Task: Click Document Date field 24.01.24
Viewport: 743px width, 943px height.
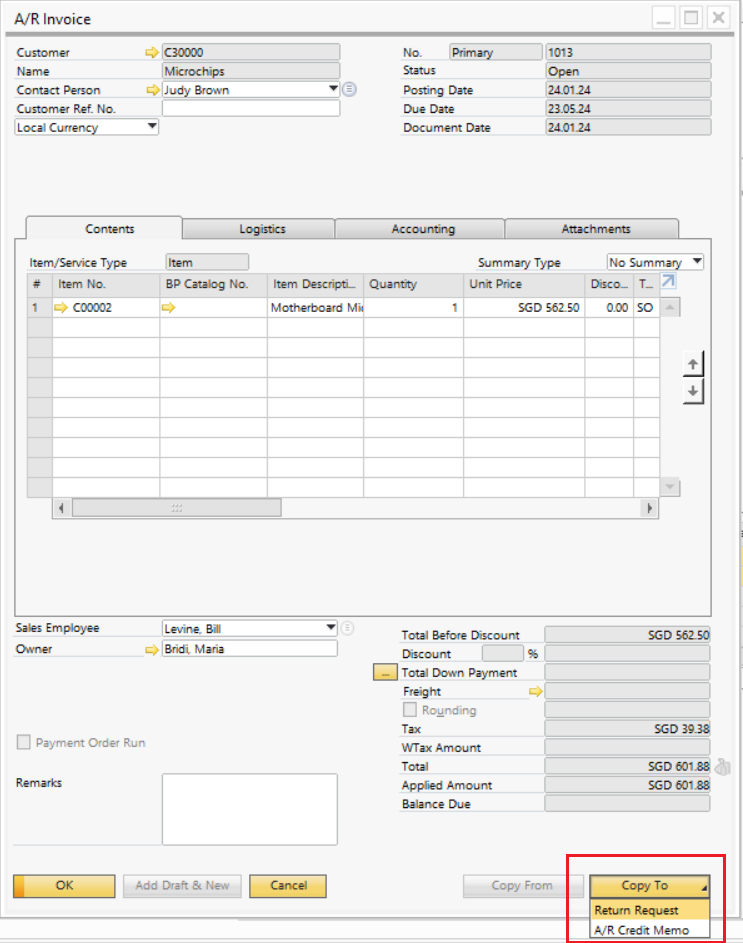Action: (x=628, y=127)
